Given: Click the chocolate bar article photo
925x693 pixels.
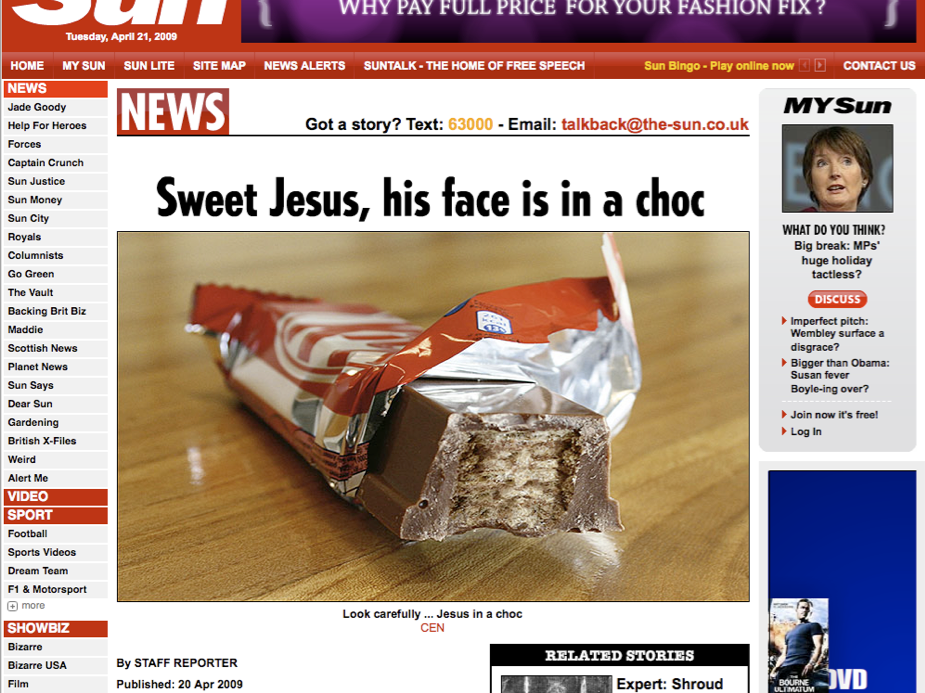Looking at the screenshot, I should pyautogui.click(x=433, y=416).
